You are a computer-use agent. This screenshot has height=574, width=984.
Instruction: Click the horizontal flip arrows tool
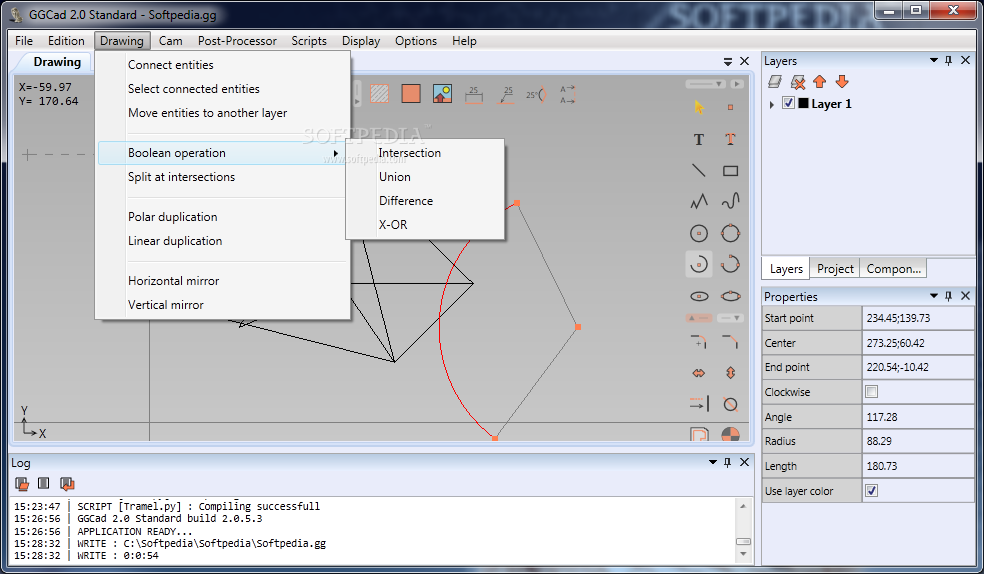(699, 373)
